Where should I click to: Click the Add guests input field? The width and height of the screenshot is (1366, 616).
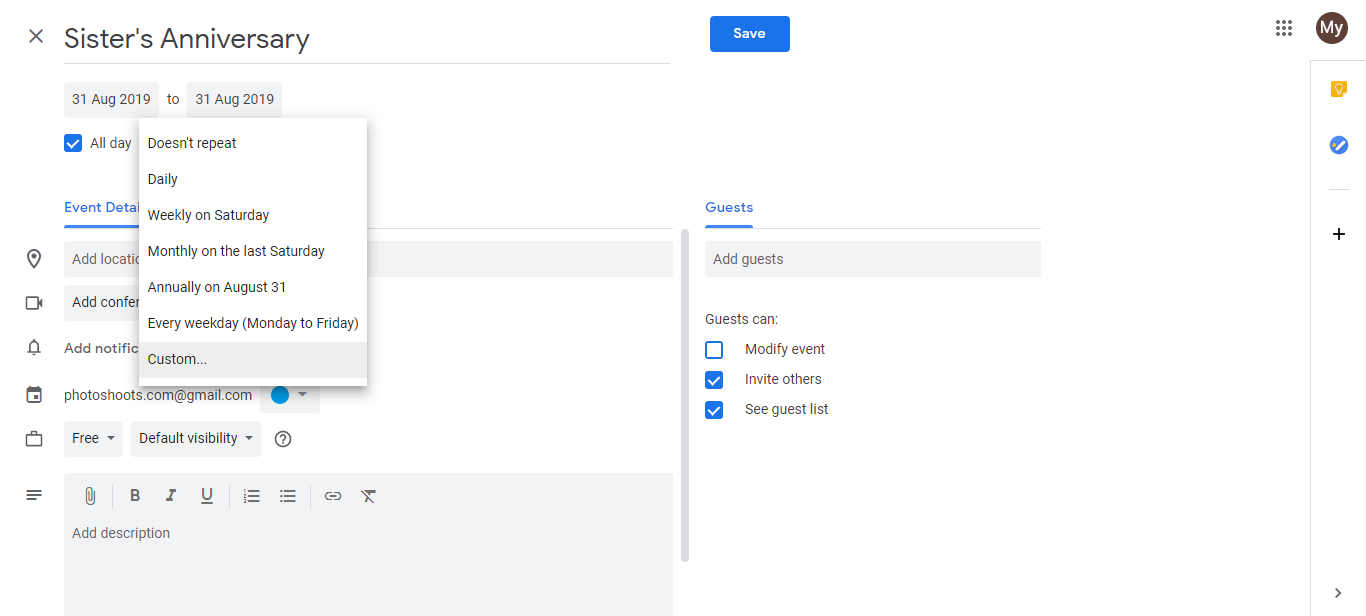(x=873, y=259)
